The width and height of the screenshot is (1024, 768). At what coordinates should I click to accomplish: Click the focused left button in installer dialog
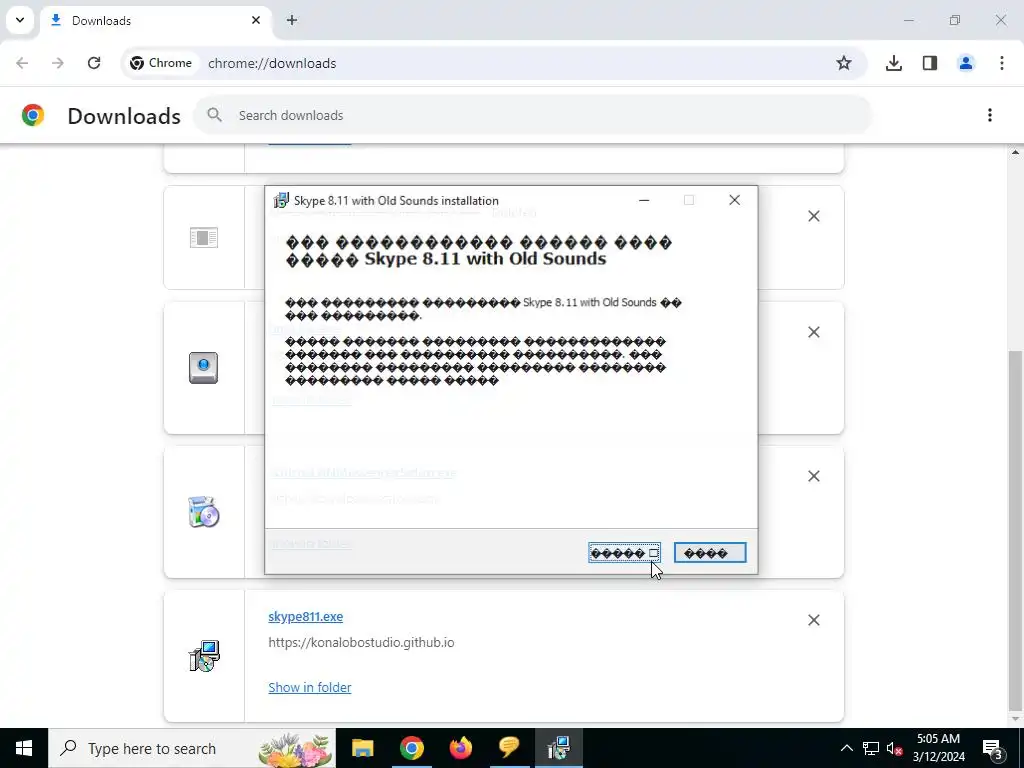pyautogui.click(x=624, y=553)
